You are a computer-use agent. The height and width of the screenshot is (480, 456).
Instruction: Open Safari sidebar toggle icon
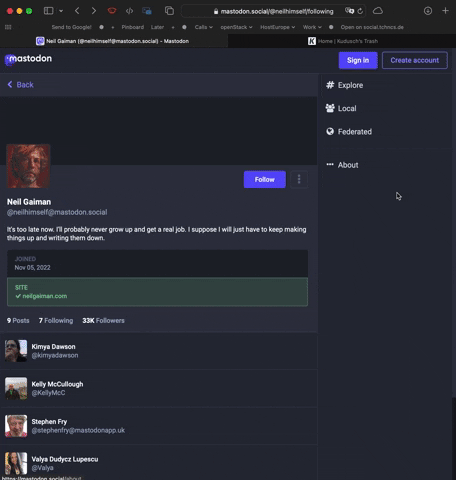coord(48,11)
